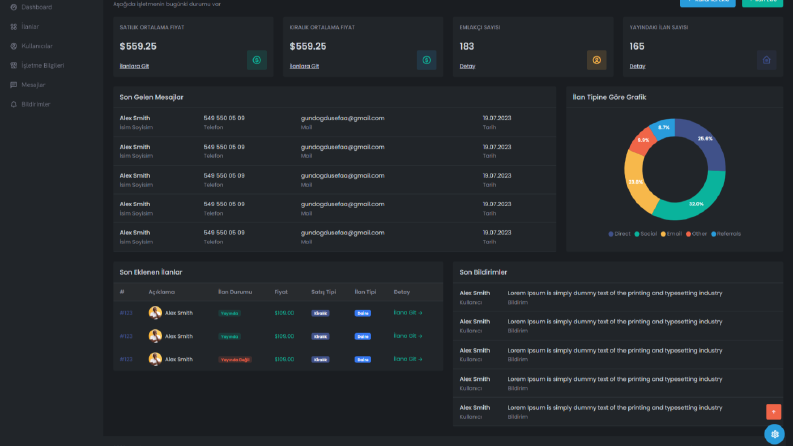
Task: Toggle Referrals series in chart legend
Action: tap(726, 234)
